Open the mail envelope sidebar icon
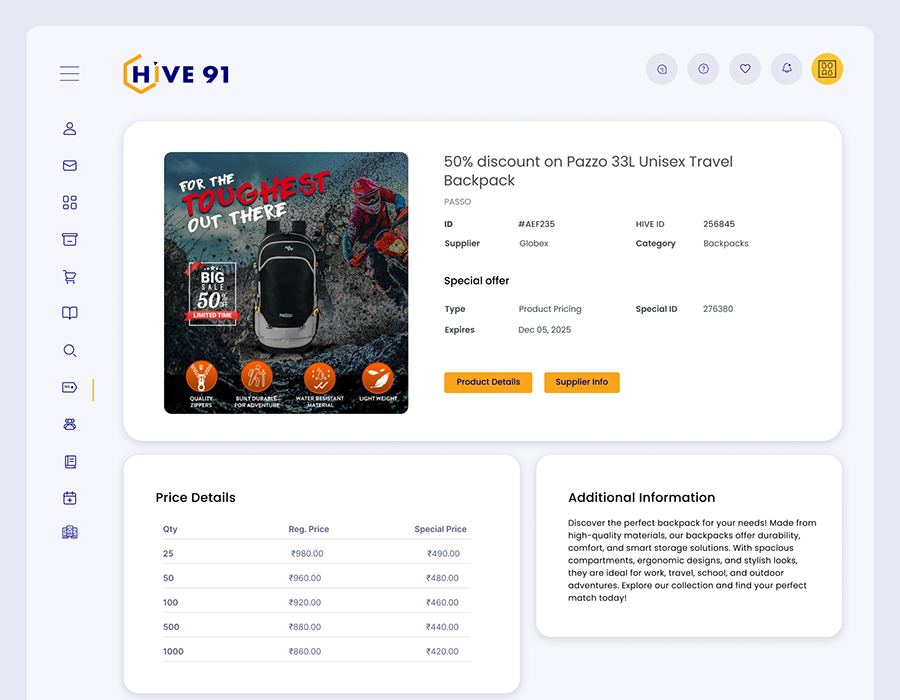Viewport: 900px width, 700px height. 69,166
